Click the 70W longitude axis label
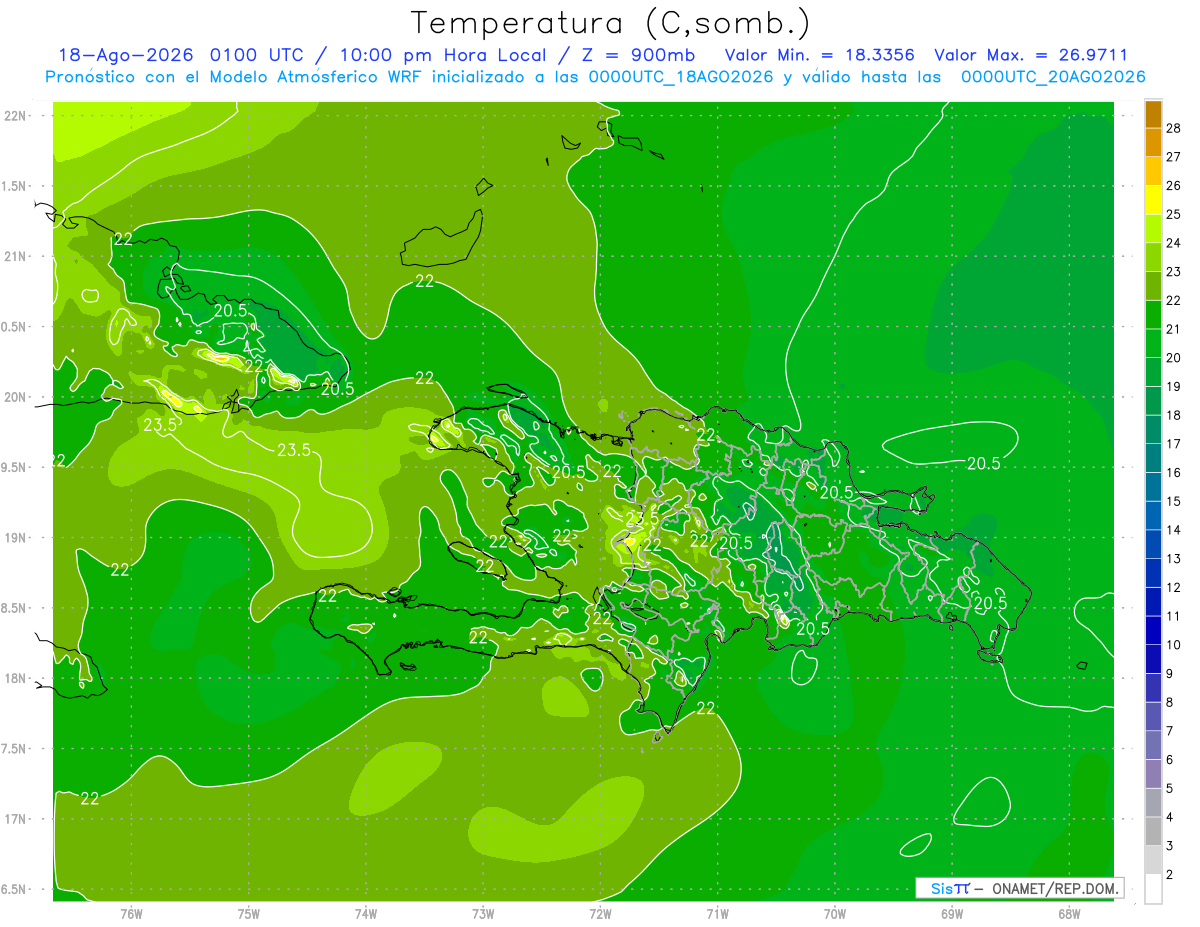The width and height of the screenshot is (1200, 927). [835, 914]
